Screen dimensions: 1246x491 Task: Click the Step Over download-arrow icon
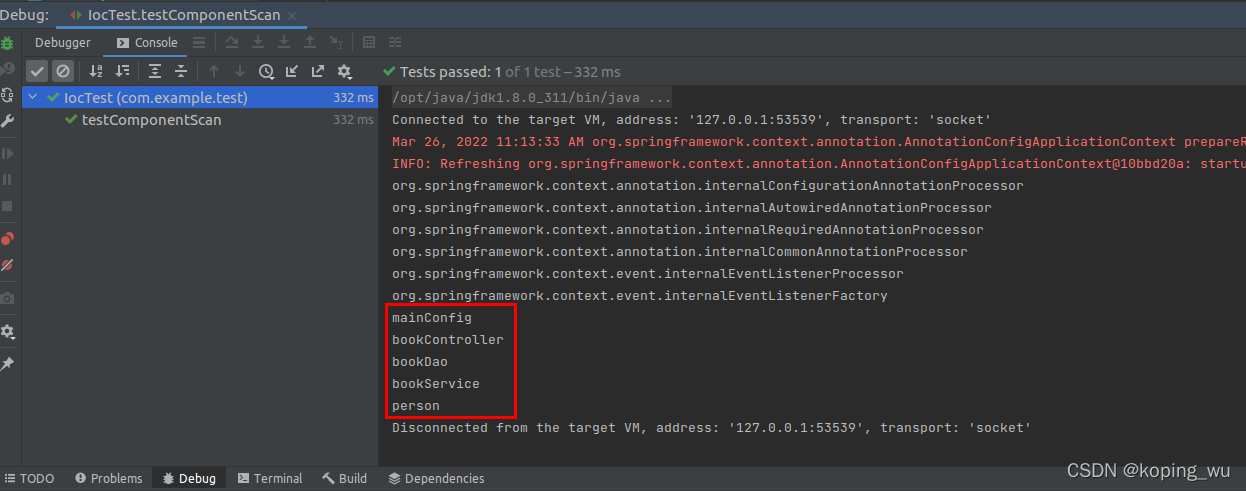[x=258, y=43]
